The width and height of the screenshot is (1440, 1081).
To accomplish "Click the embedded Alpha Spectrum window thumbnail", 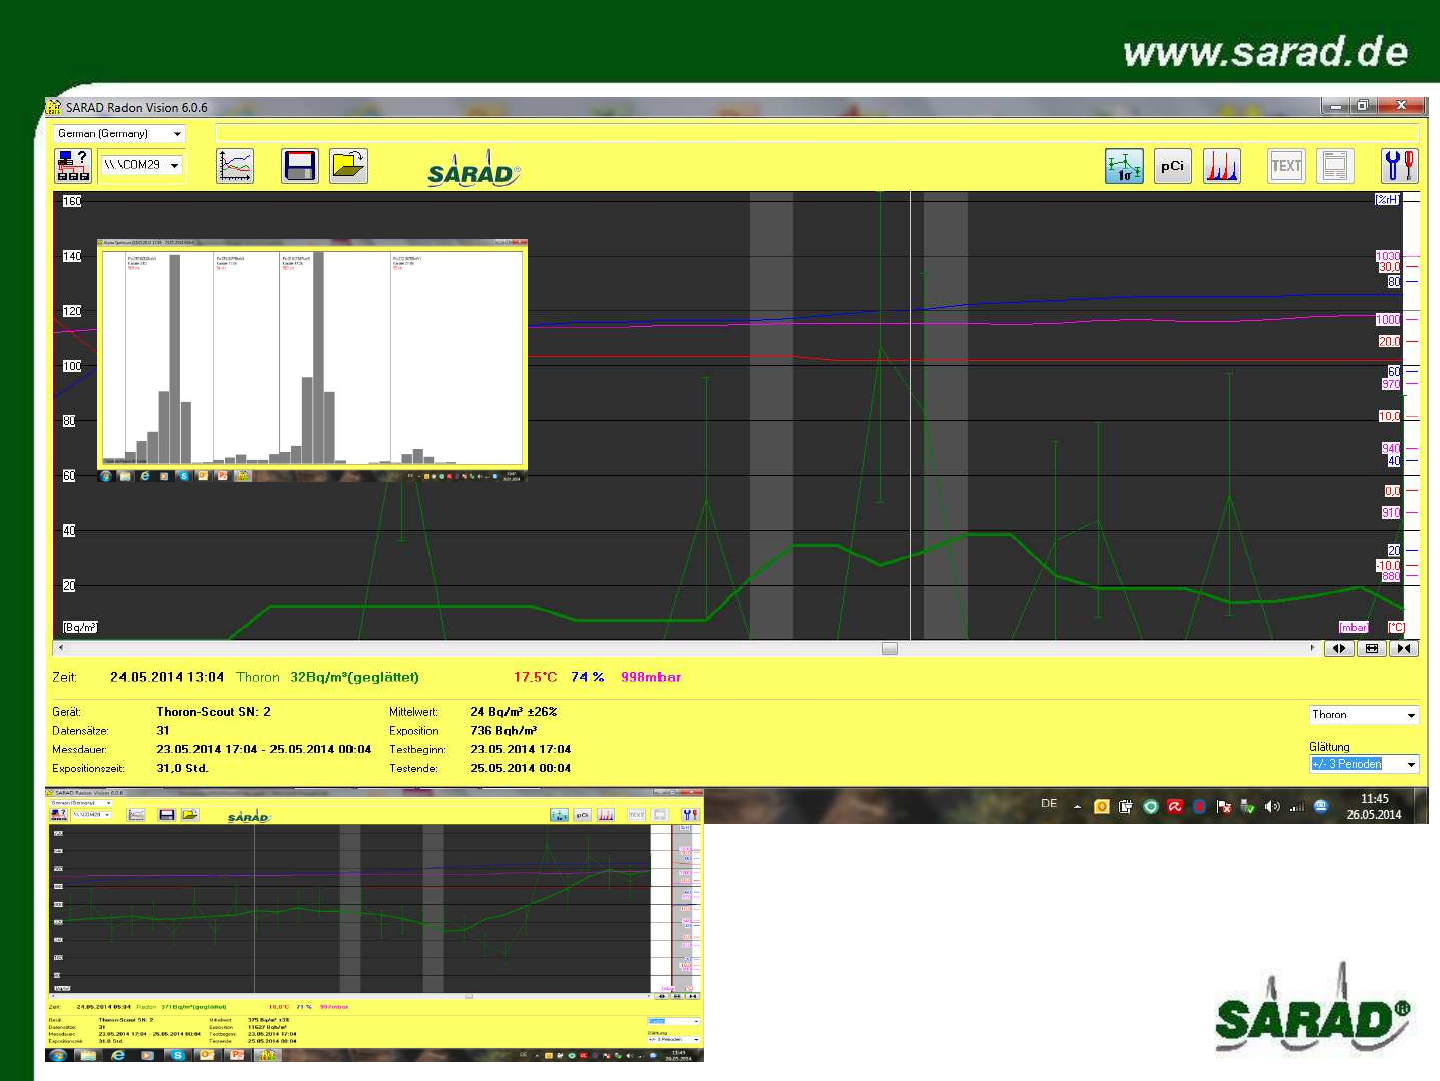I will (312, 360).
